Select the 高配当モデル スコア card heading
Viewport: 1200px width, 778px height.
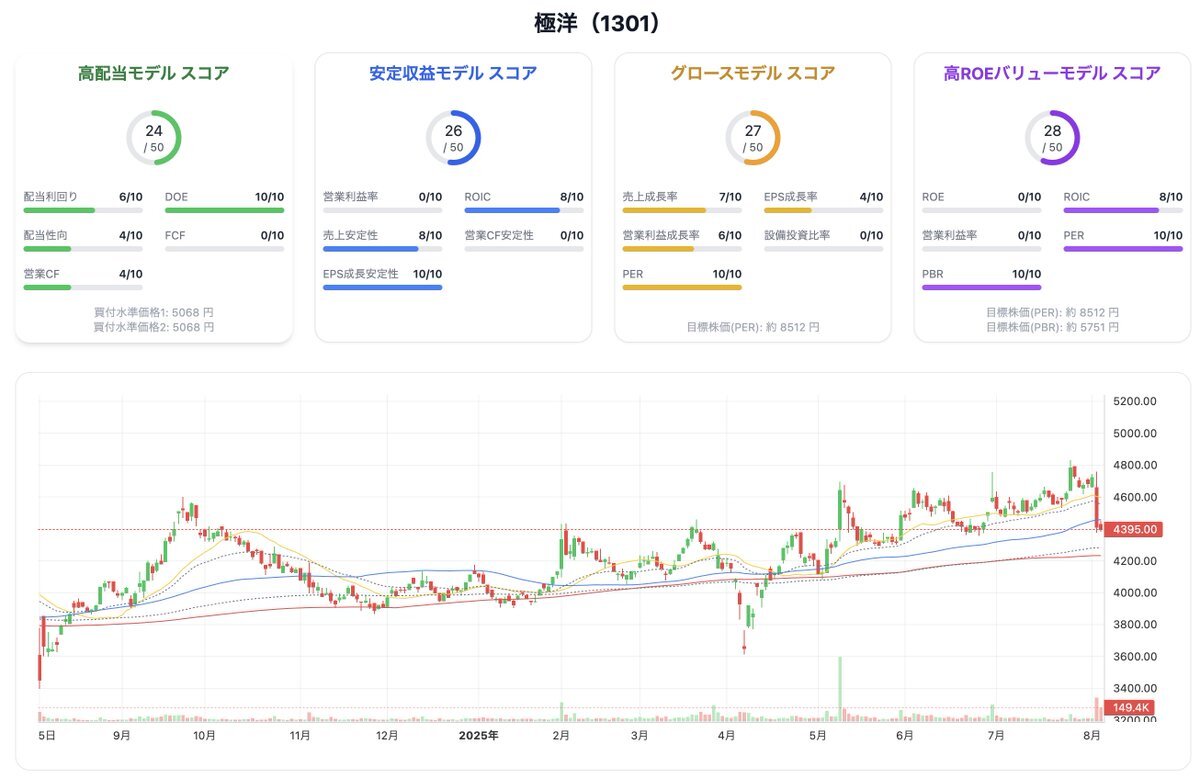coord(153,73)
